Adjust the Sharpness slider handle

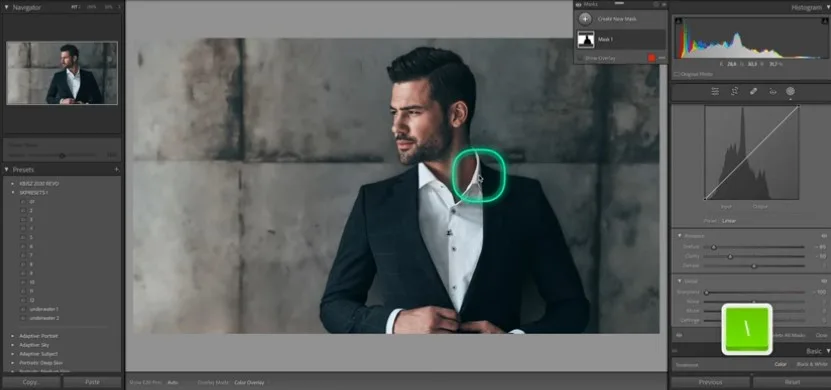pos(706,292)
